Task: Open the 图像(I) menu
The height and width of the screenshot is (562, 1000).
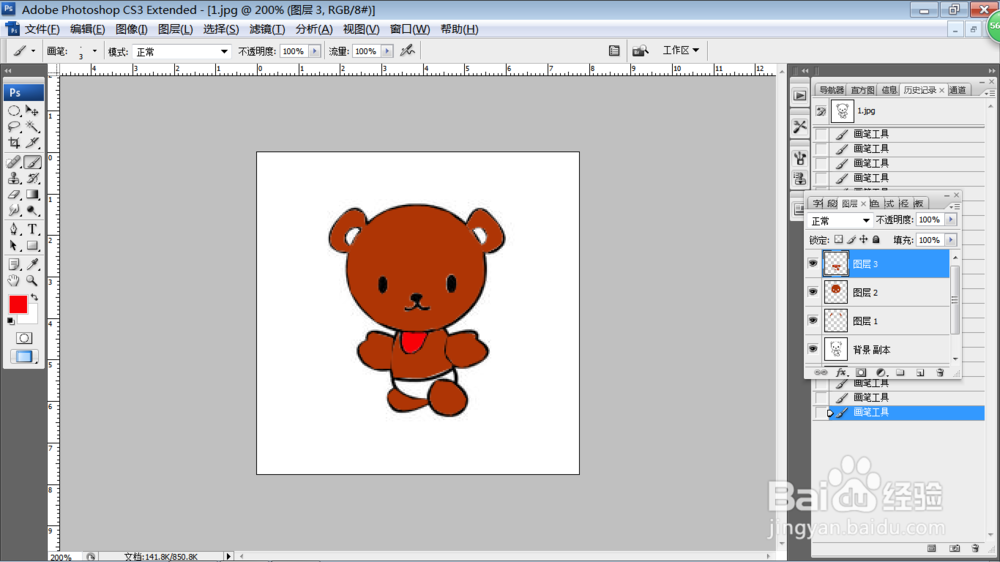Action: (131, 29)
